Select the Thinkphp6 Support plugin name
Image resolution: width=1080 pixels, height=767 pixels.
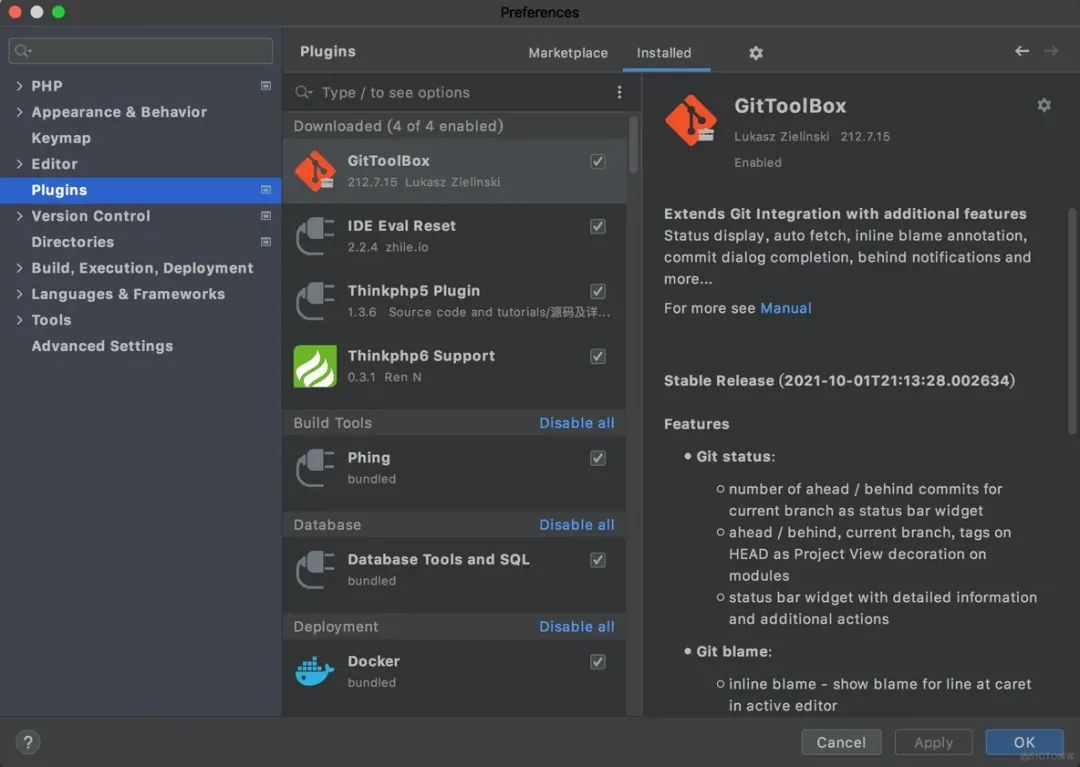click(x=421, y=356)
